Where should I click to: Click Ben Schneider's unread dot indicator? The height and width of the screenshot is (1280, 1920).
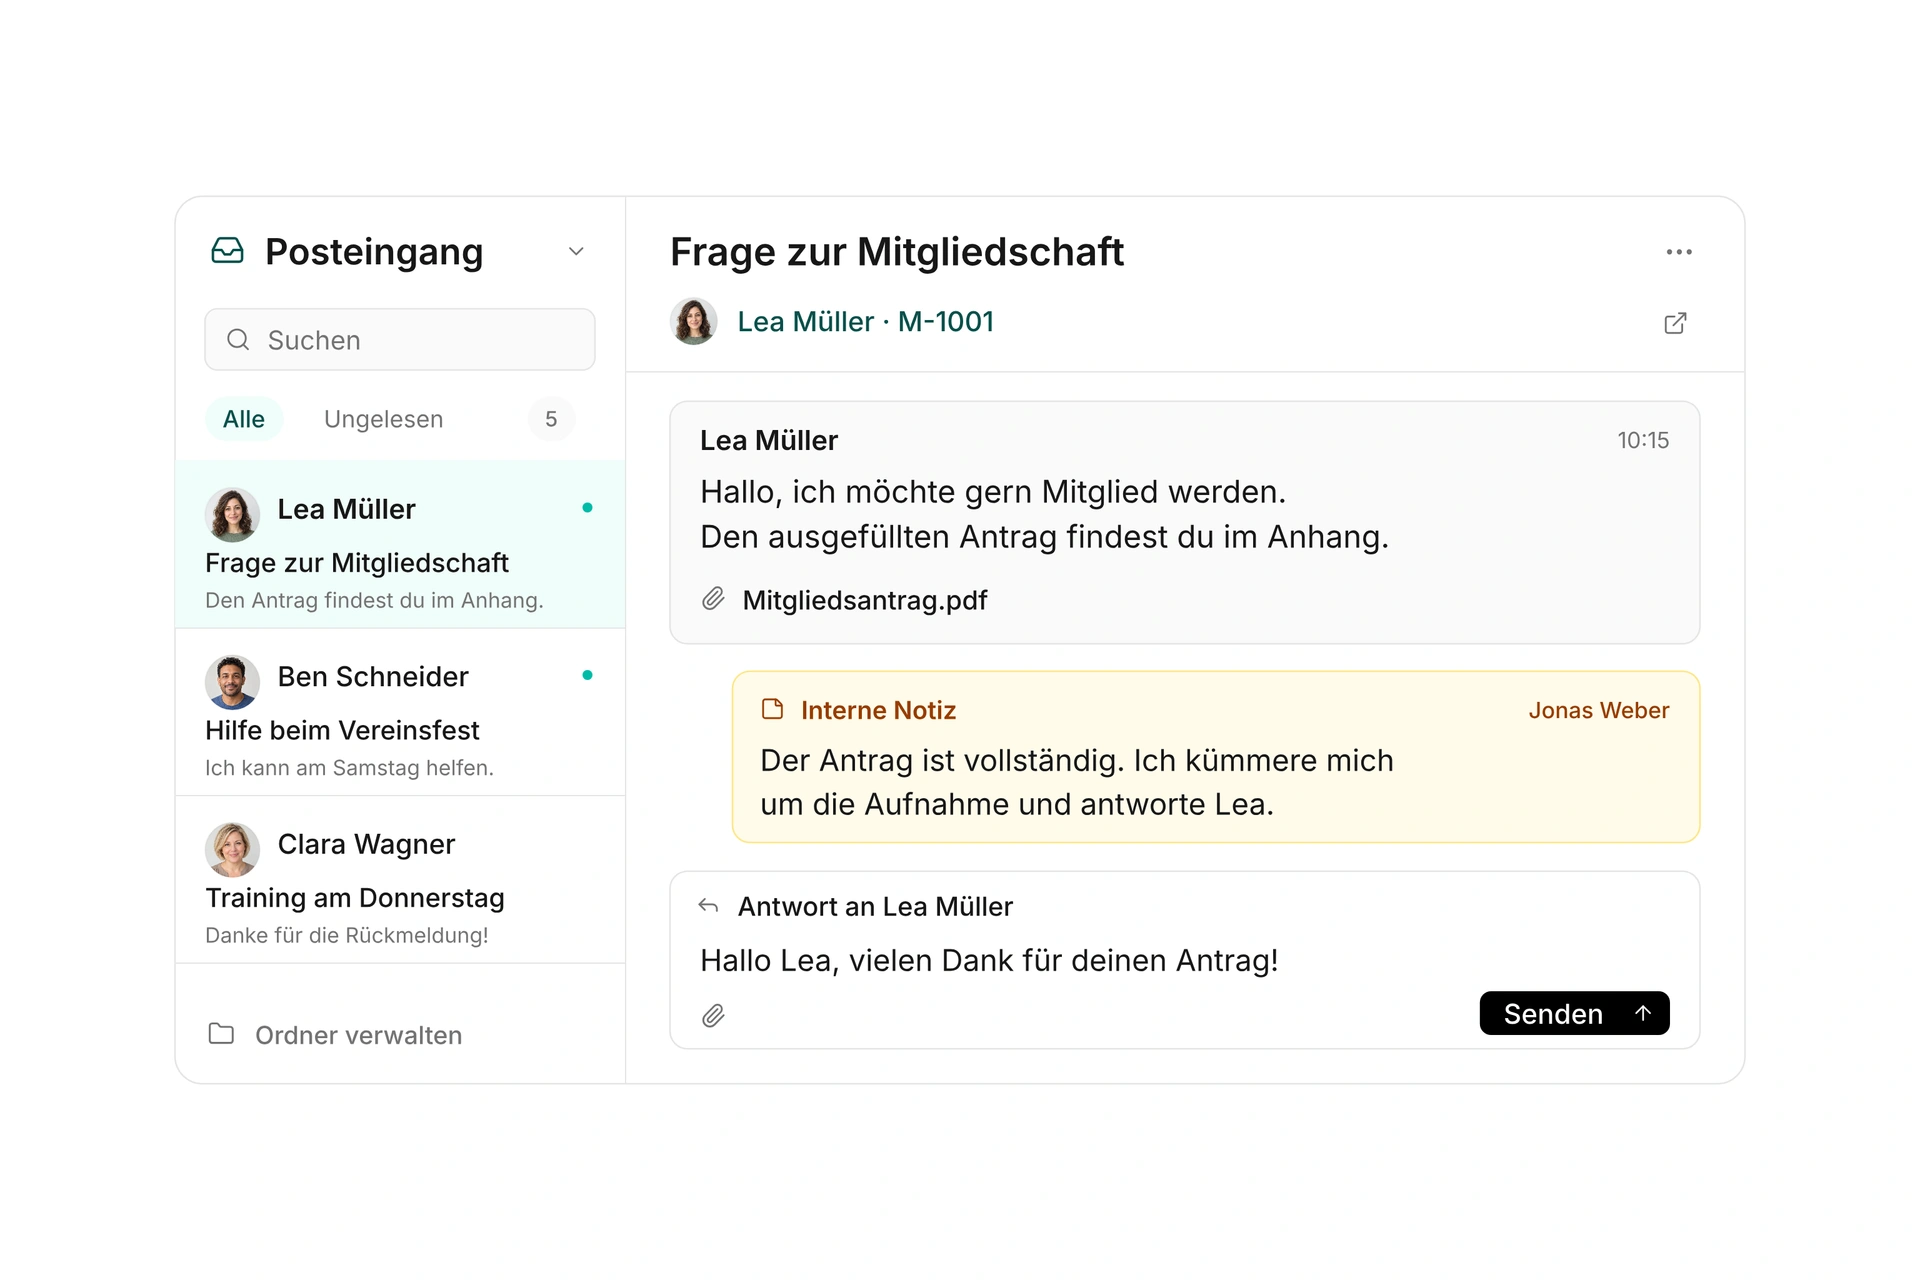click(587, 675)
